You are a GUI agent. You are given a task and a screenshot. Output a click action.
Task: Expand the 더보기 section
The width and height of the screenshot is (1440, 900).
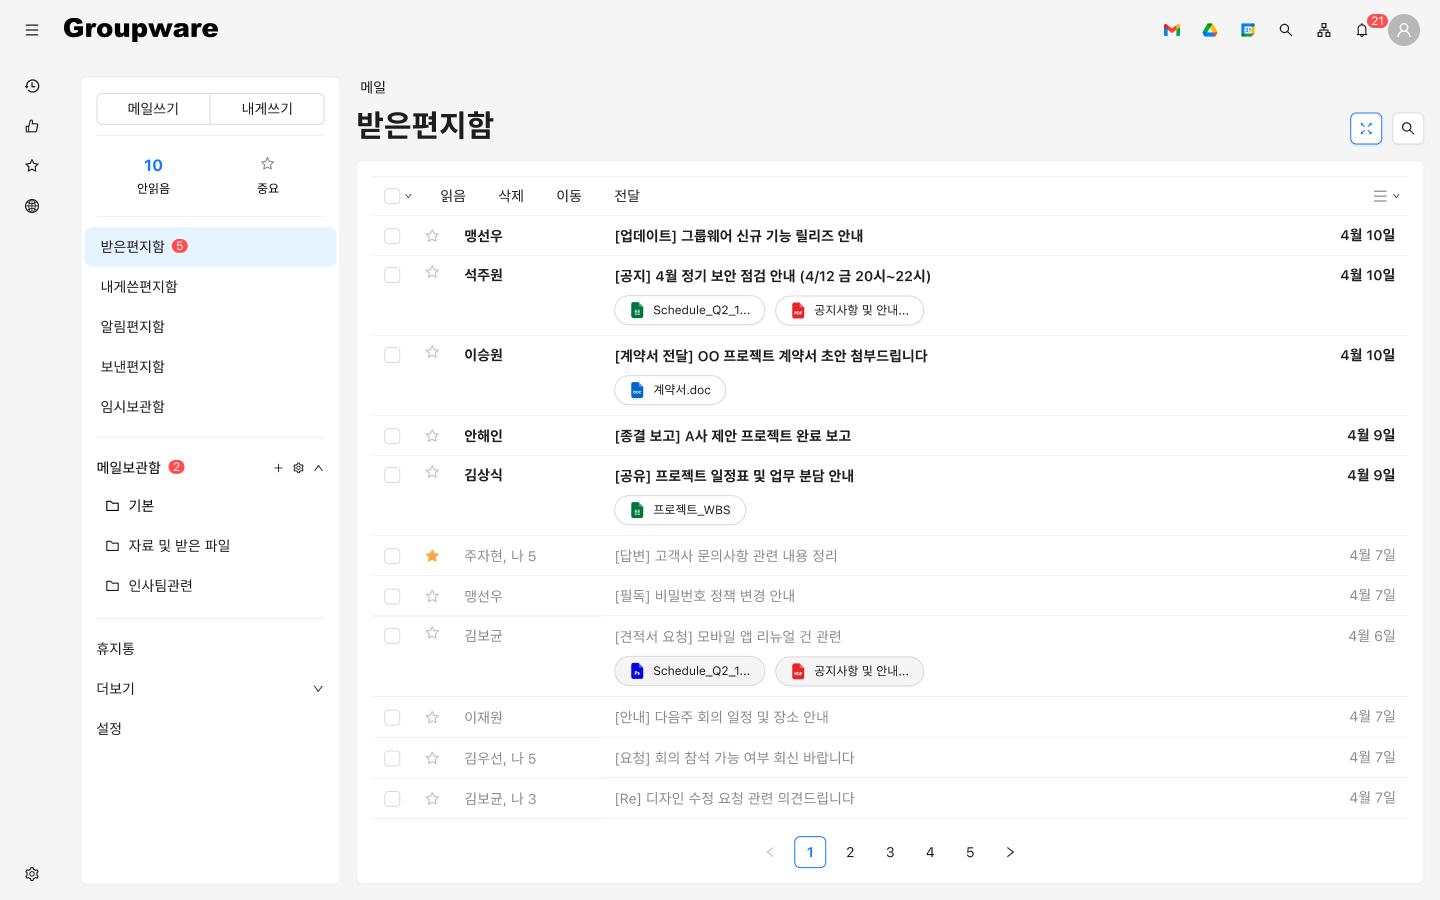tap(318, 689)
